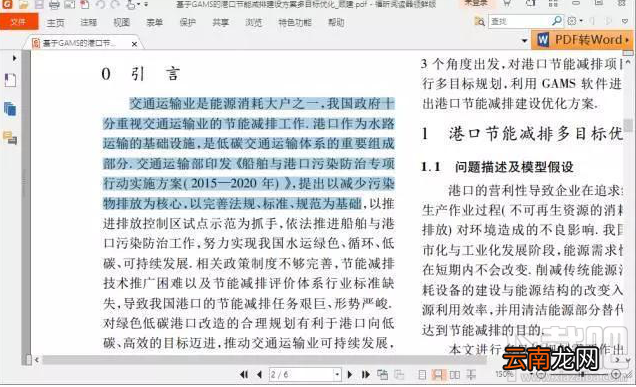Switch to the 注释 ribbon tab
636x387 pixels.
coord(88,22)
